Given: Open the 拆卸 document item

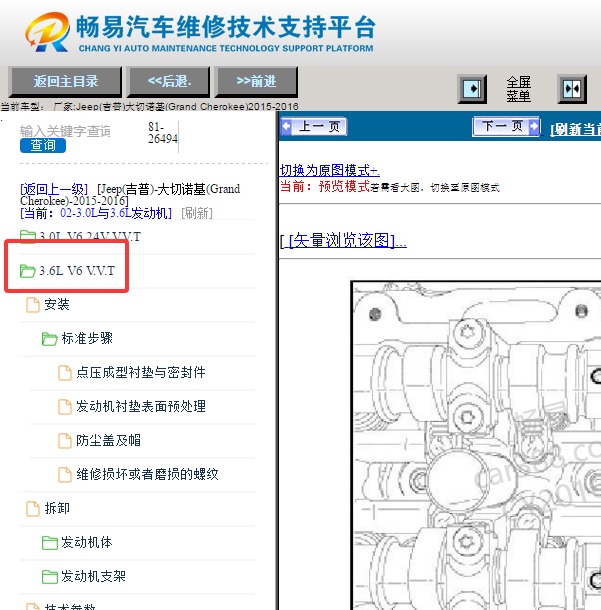Looking at the screenshot, I should click(x=57, y=508).
